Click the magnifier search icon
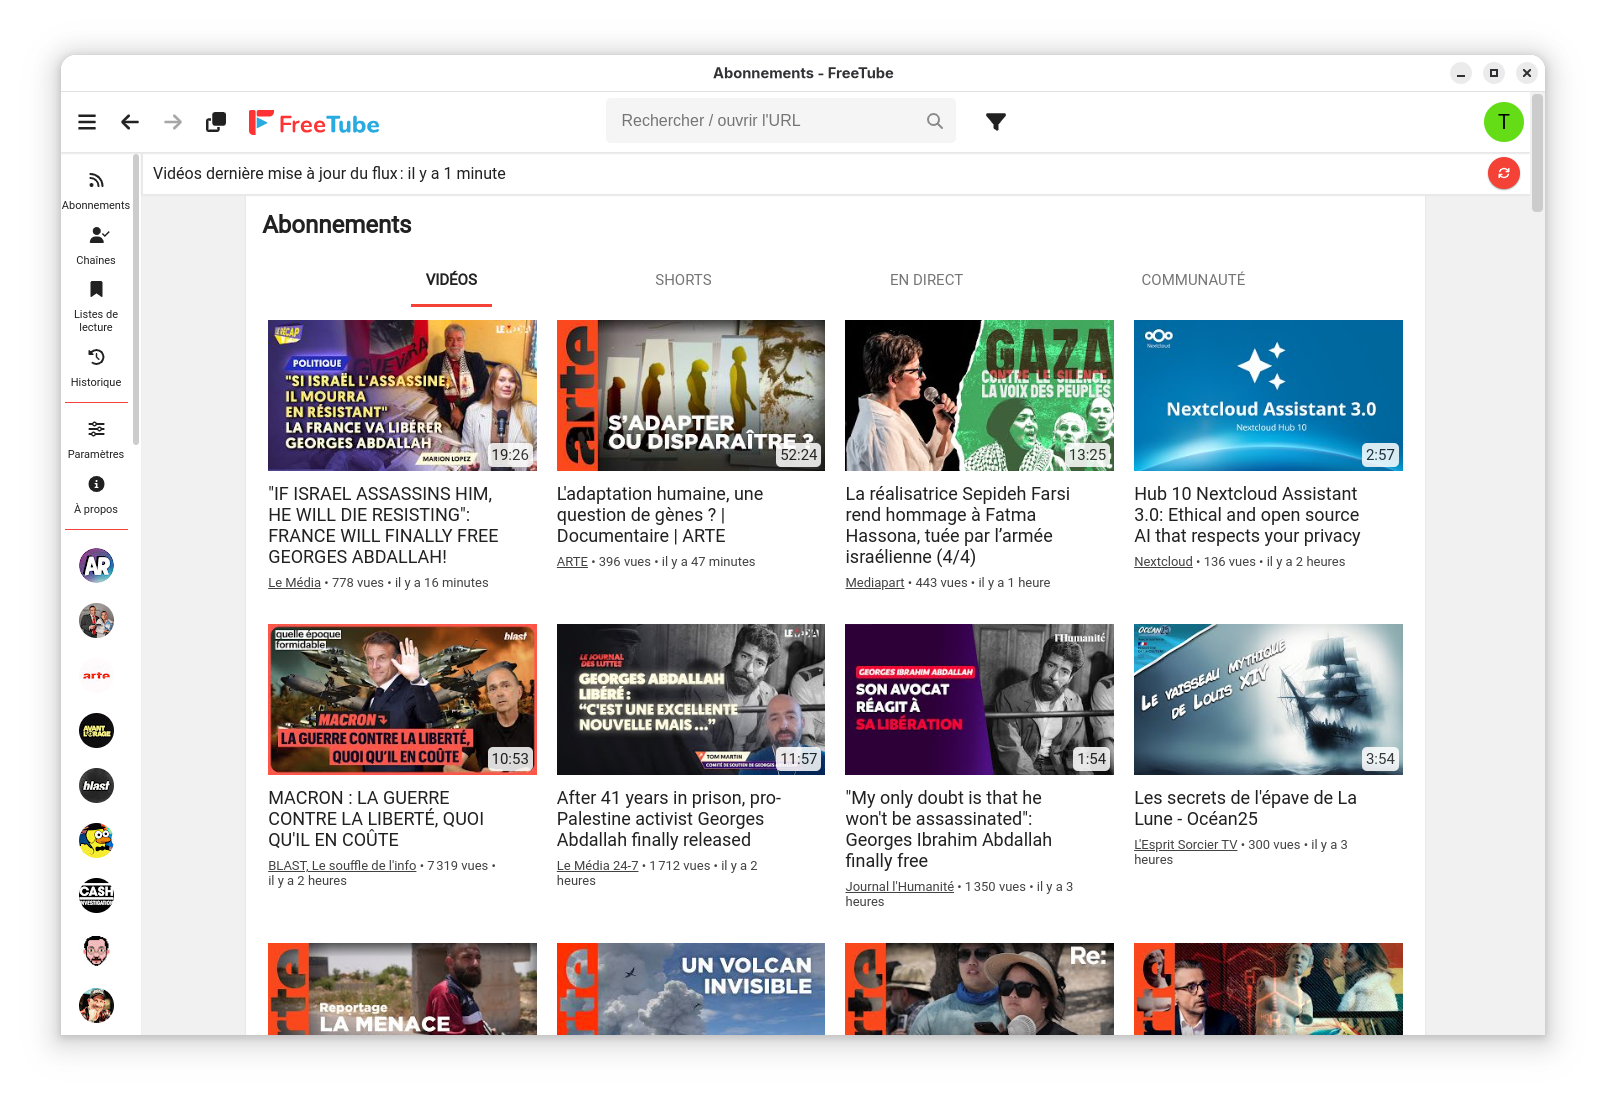The height and width of the screenshot is (1102, 1606). pos(935,121)
